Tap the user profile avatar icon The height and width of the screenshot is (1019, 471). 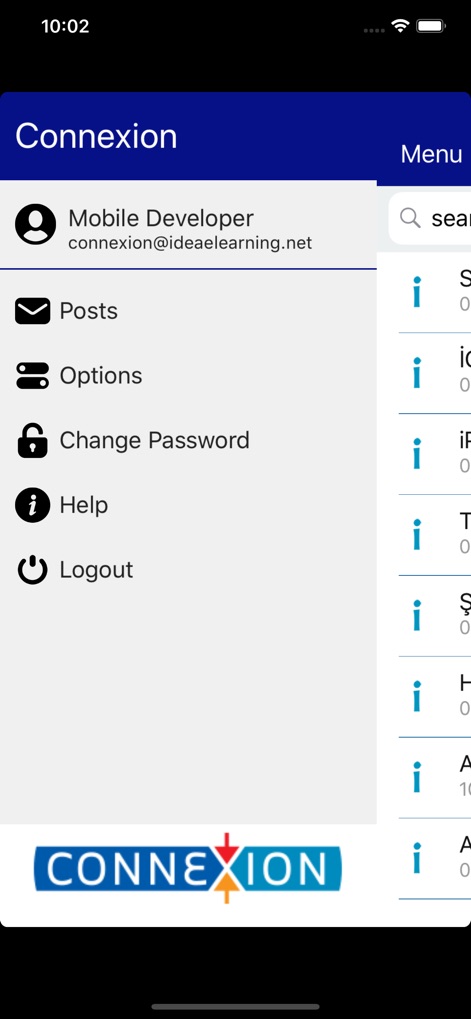point(35,224)
